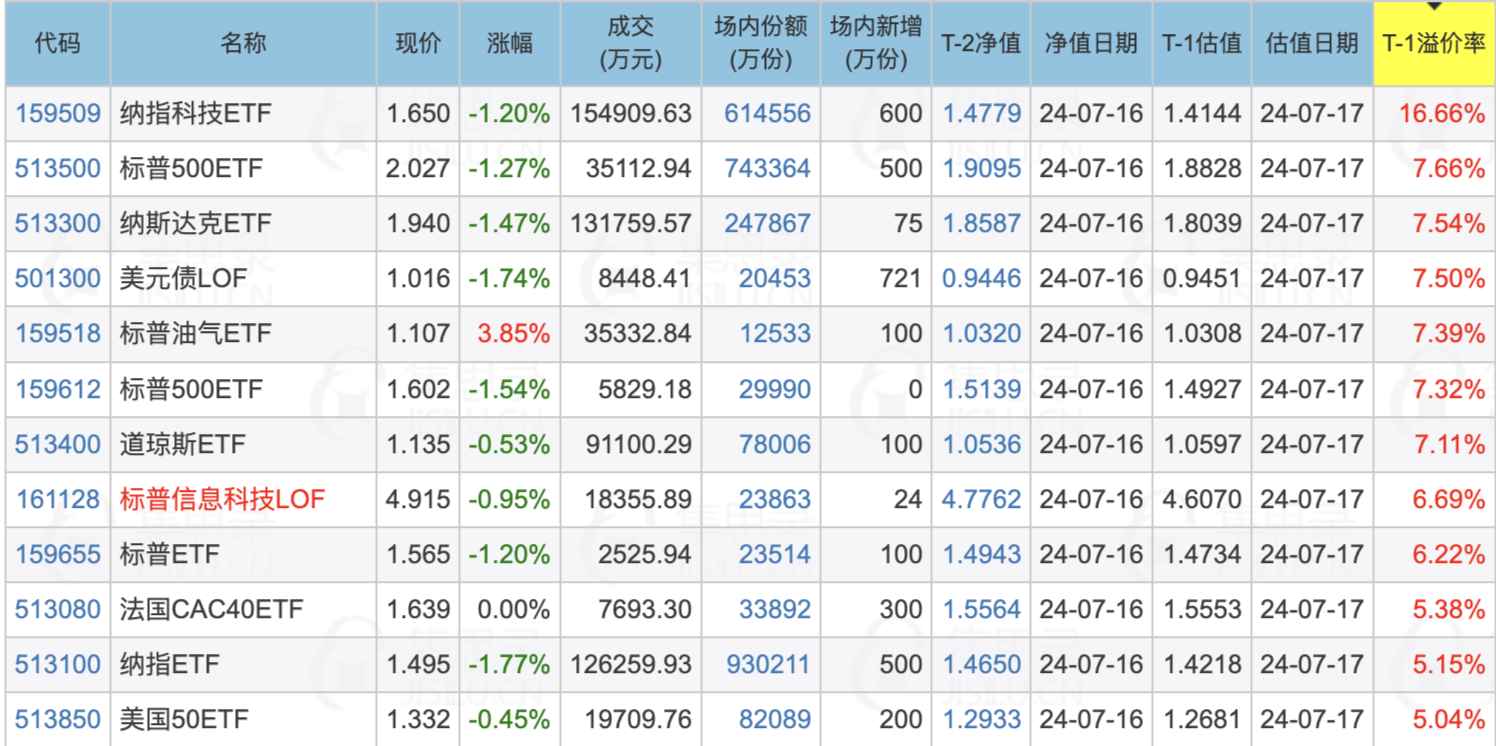The image size is (1496, 746).
Task: Open fund code link 501300
Action: [58, 279]
